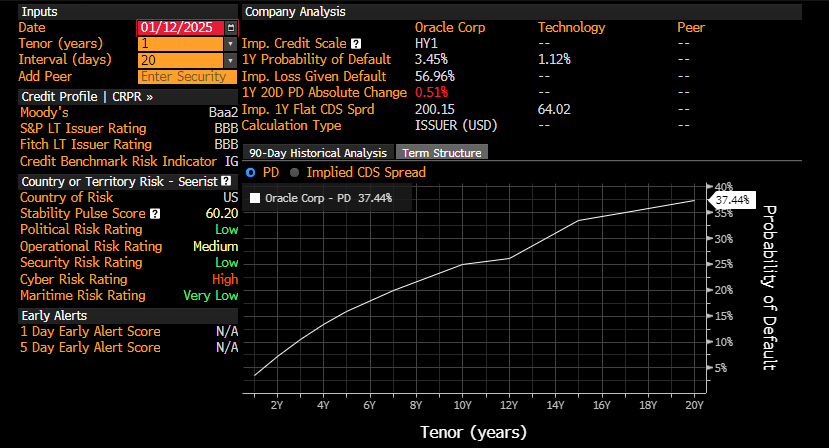Click the help icon beside Seerist heading
This screenshot has width=829, height=448.
pos(226,181)
